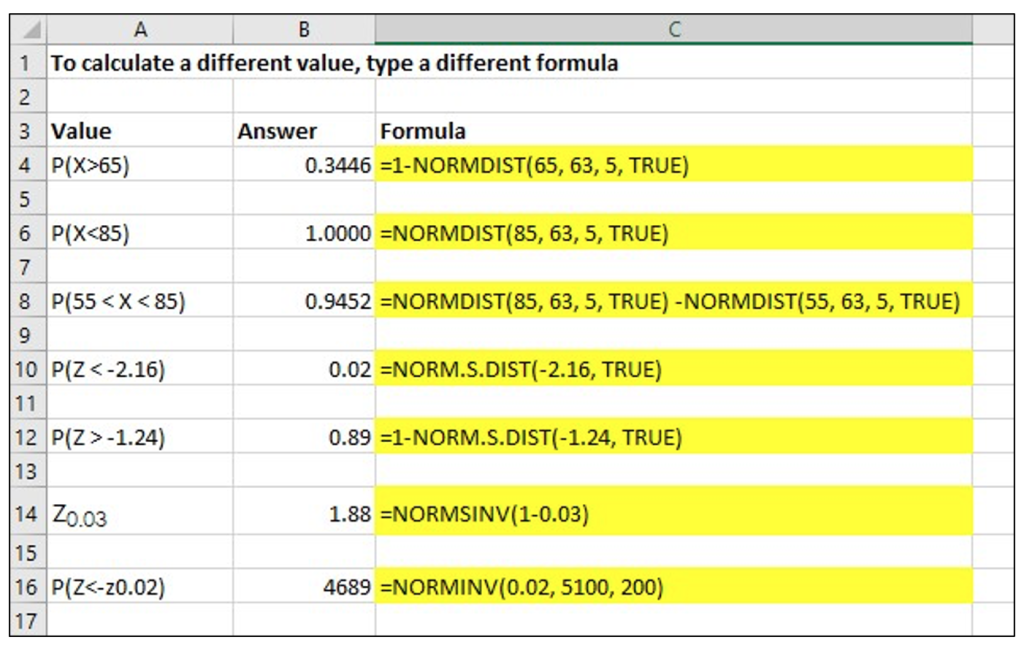Viewport: 1024px width, 648px height.
Task: Select the 'Value' header cell
Action: (x=140, y=131)
